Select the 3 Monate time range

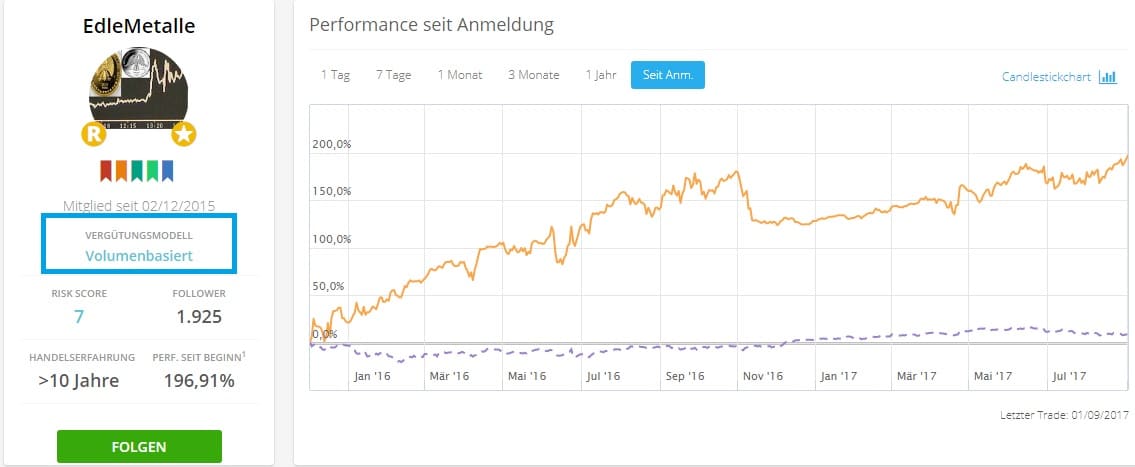click(x=533, y=75)
